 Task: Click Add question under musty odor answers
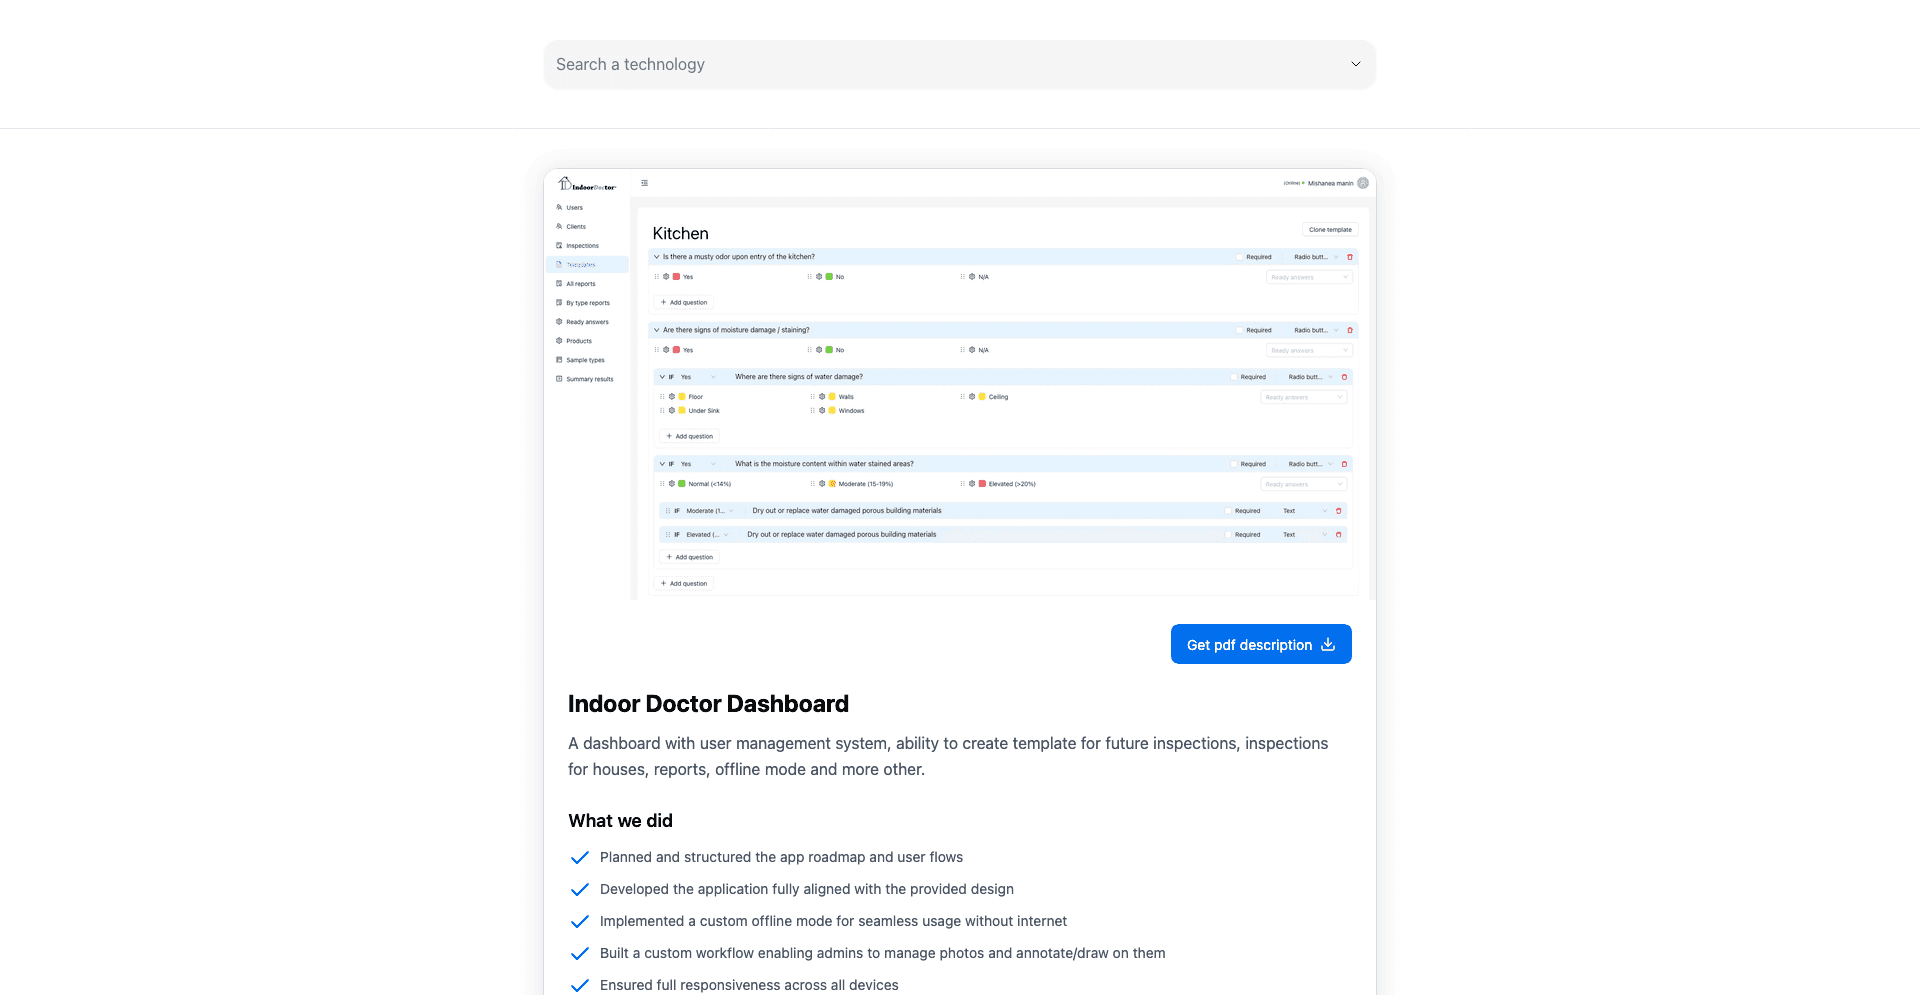684,302
